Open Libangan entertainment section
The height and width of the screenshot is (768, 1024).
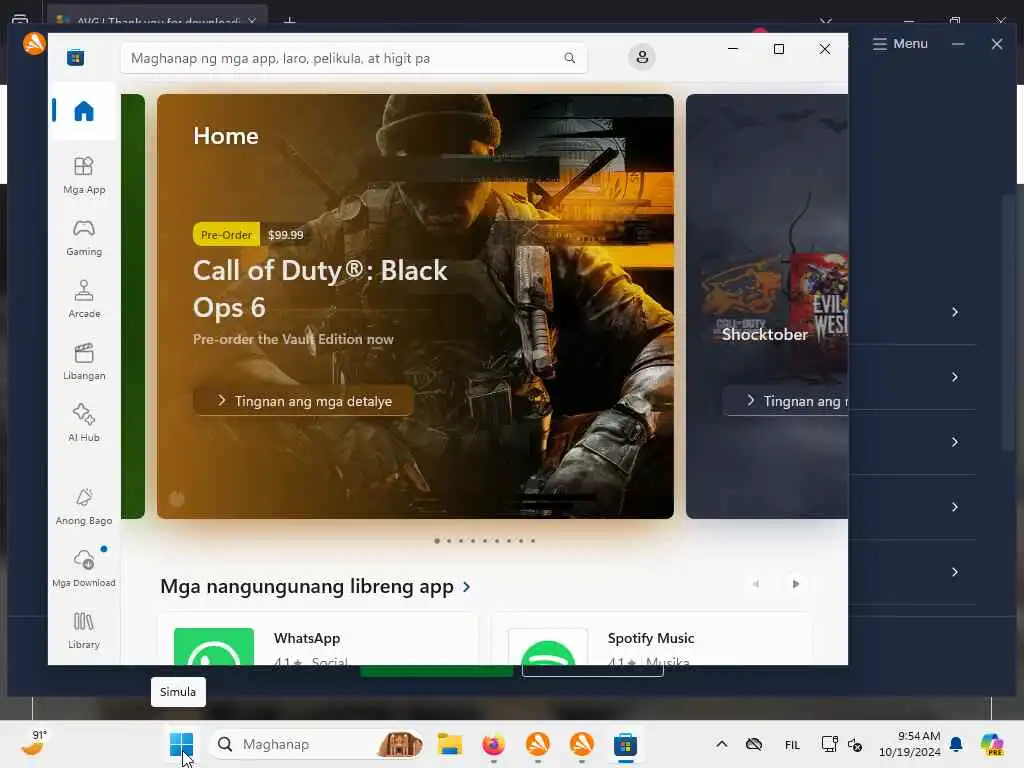point(84,361)
